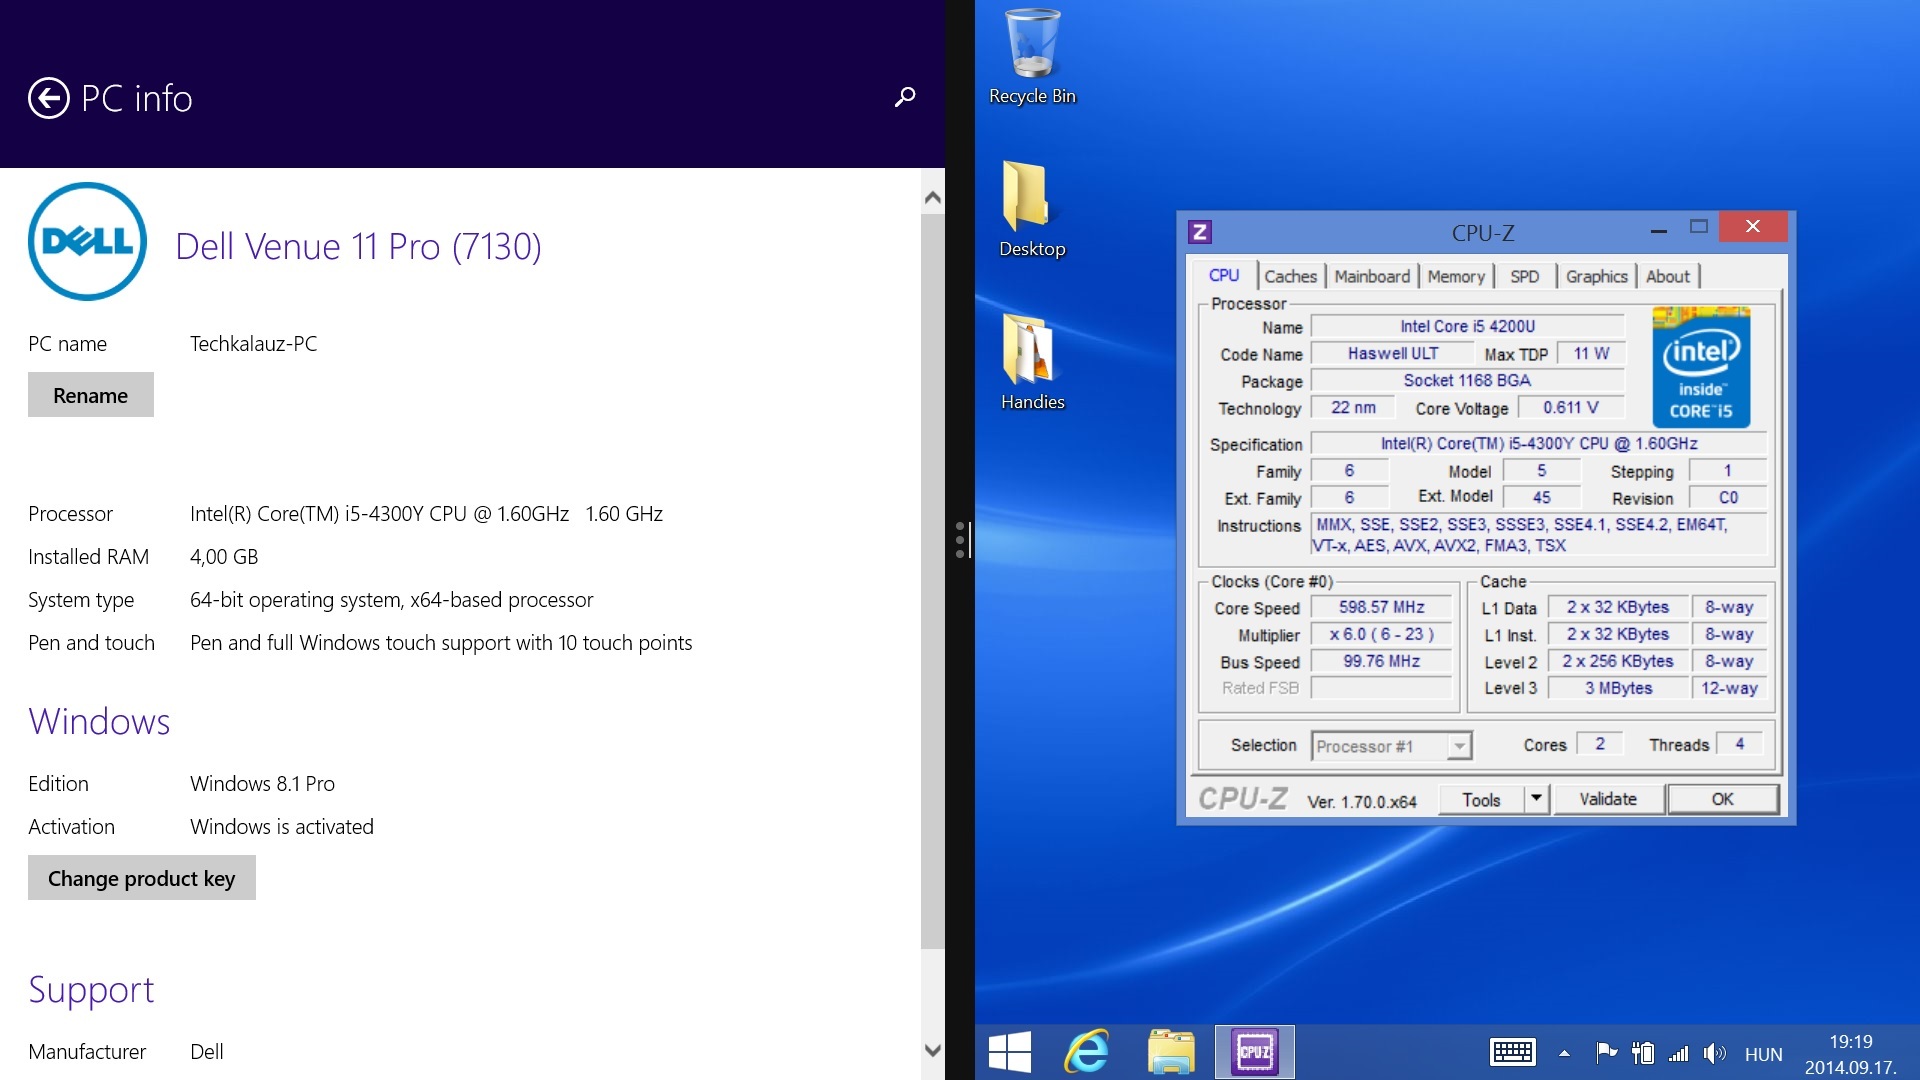Click the PC info scrollbar thumb

(933, 580)
